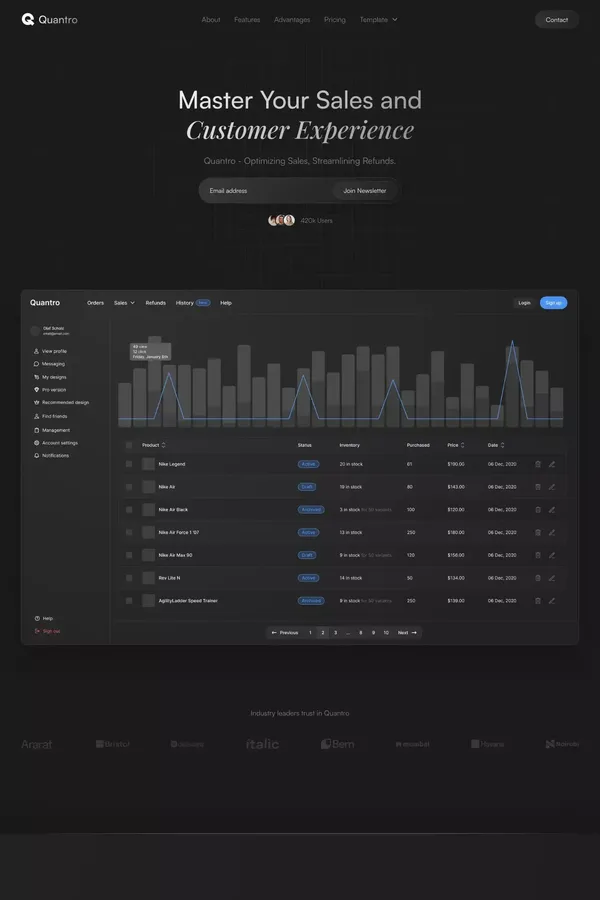Delete the Nike Legend row with trash icon
The width and height of the screenshot is (600, 900).
tap(538, 464)
